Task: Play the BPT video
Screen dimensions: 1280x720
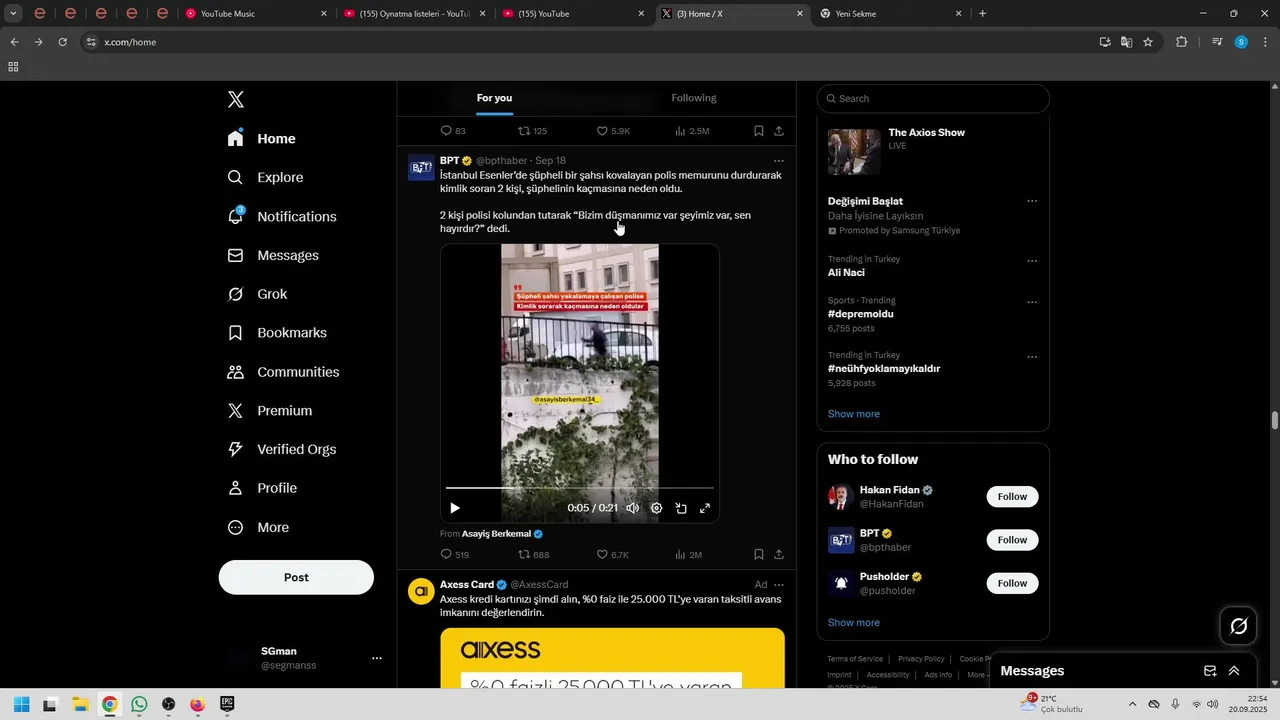Action: (x=455, y=508)
